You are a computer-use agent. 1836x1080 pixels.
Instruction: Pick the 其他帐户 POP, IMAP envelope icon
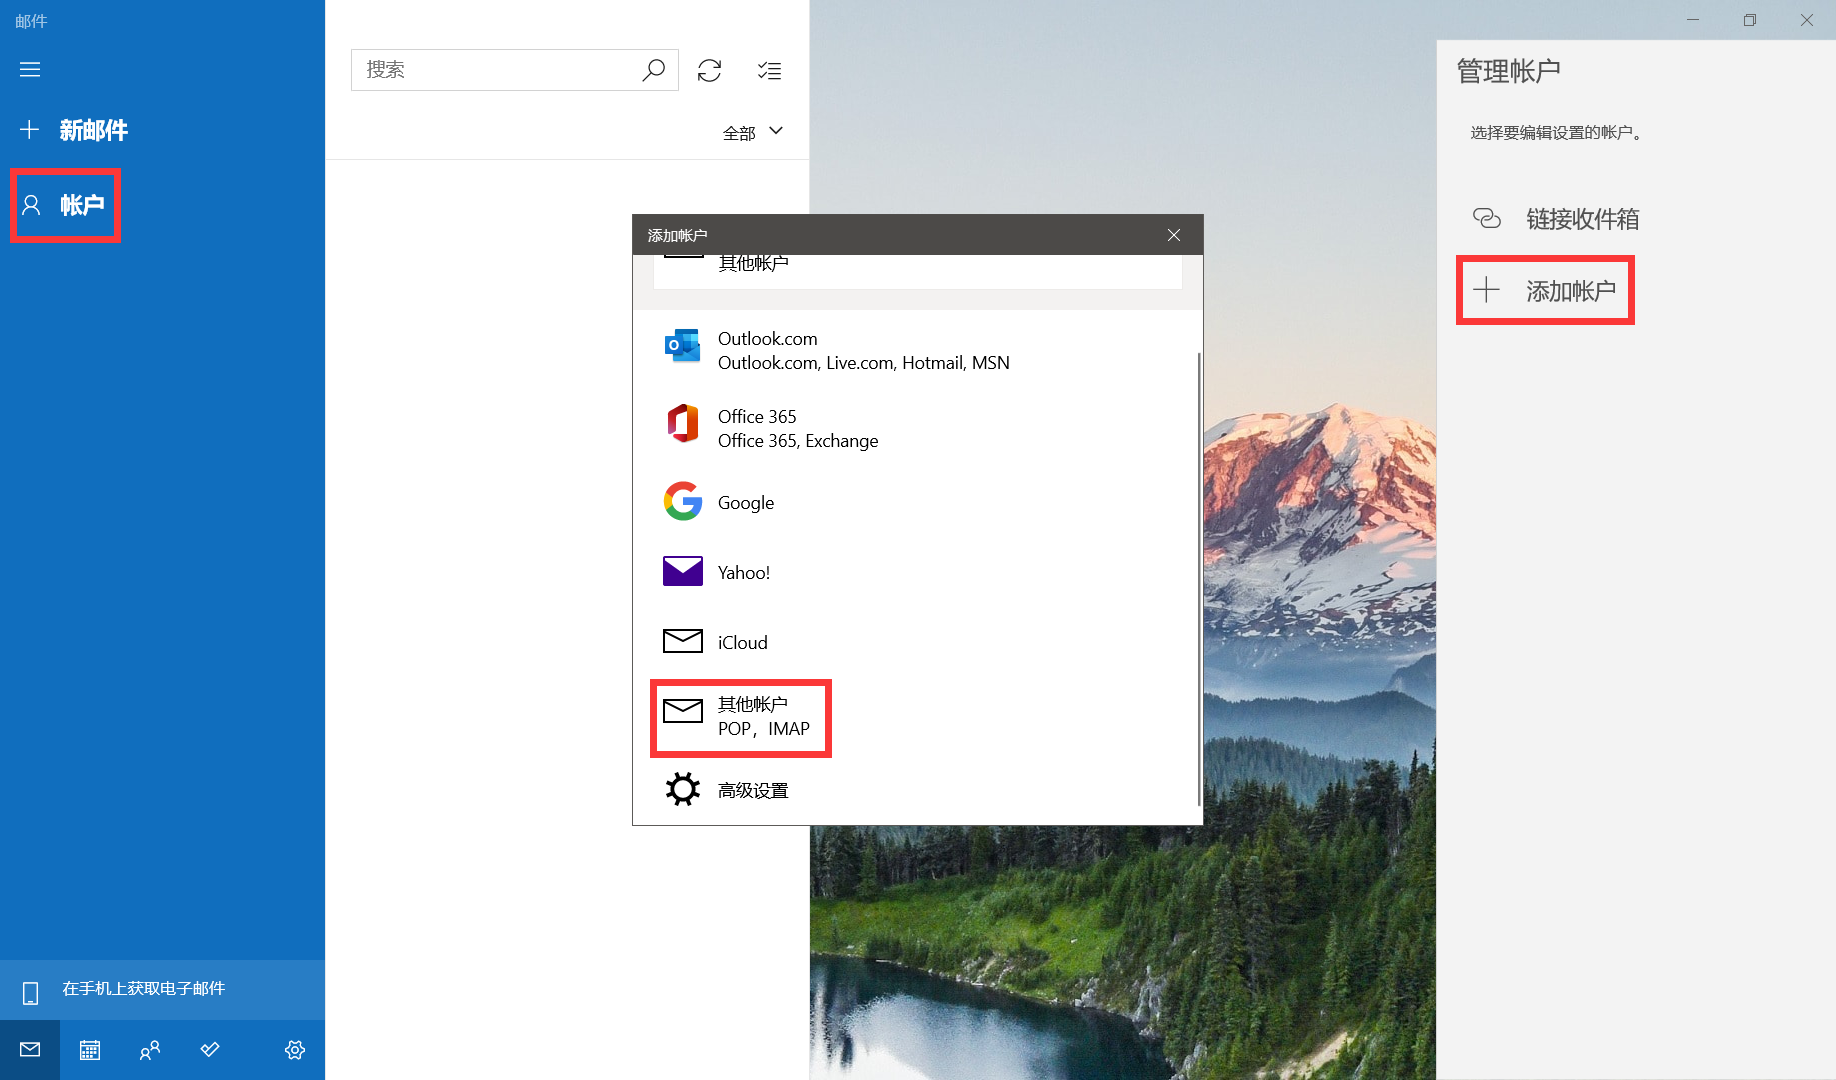click(683, 711)
